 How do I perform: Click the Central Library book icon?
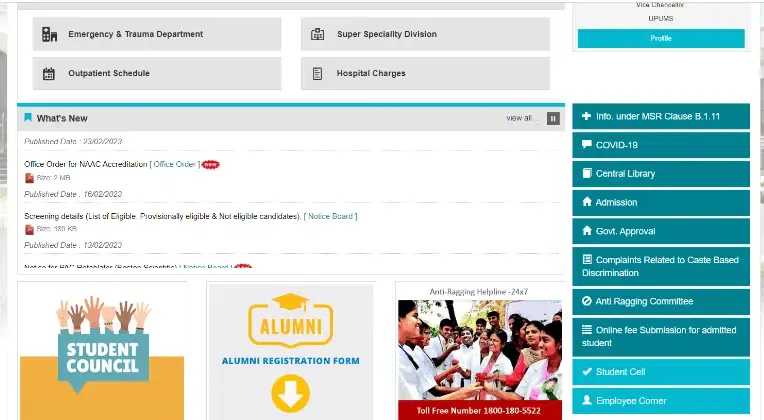[x=586, y=173]
